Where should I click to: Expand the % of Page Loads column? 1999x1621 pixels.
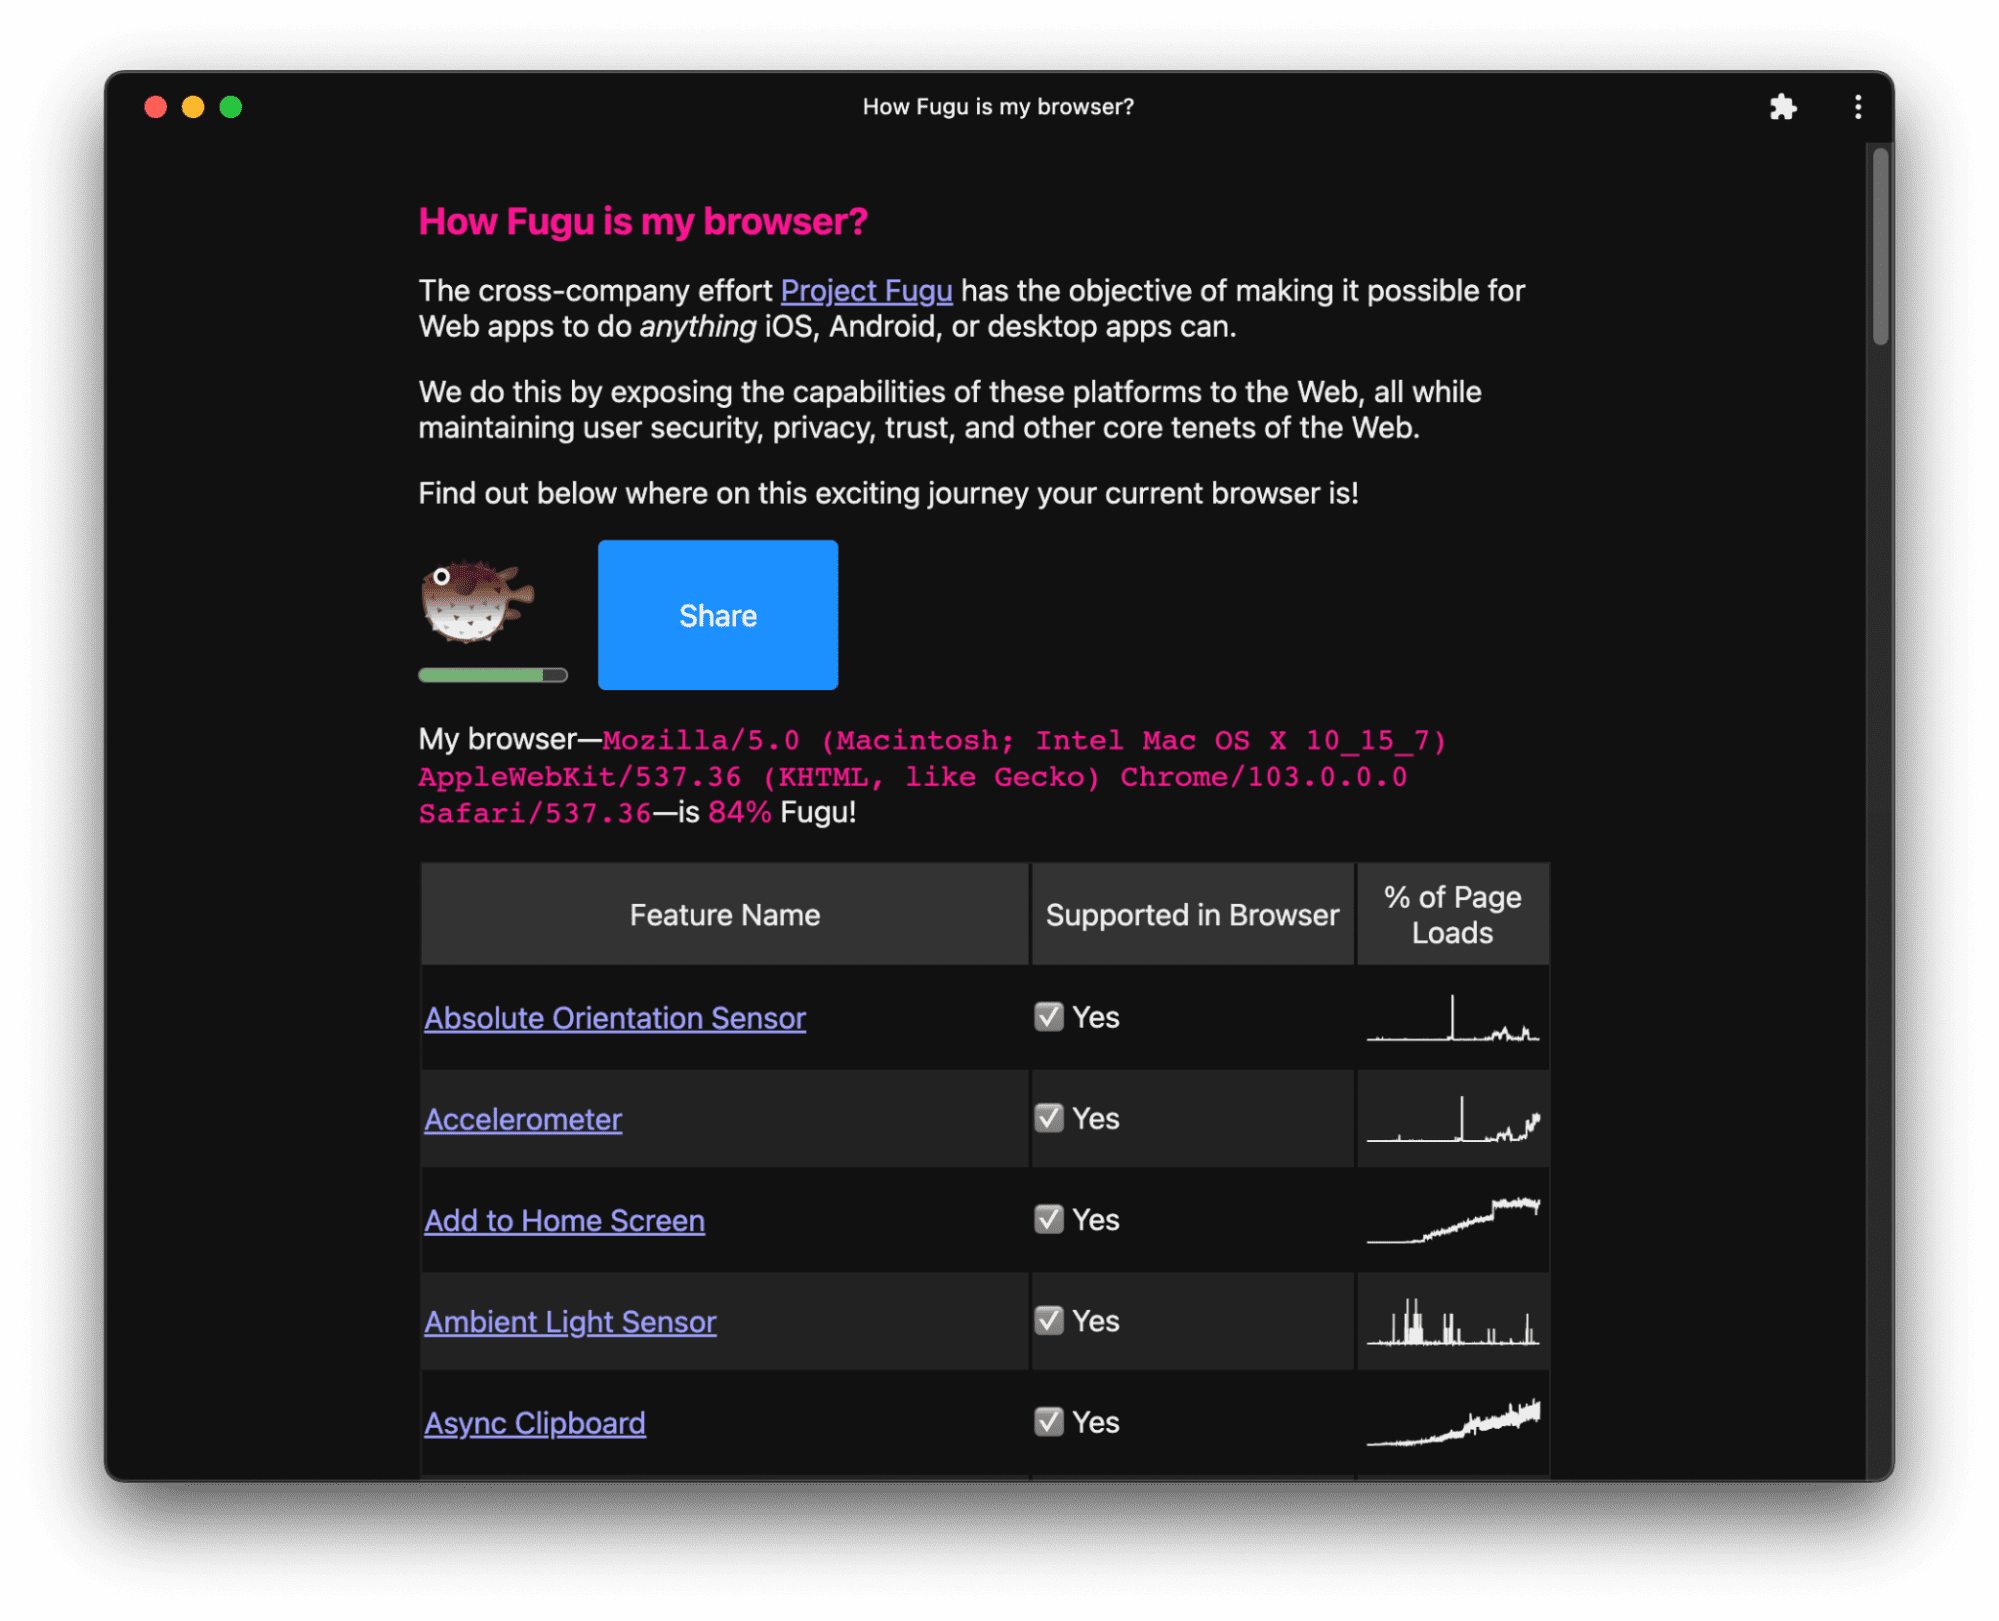tap(1457, 913)
